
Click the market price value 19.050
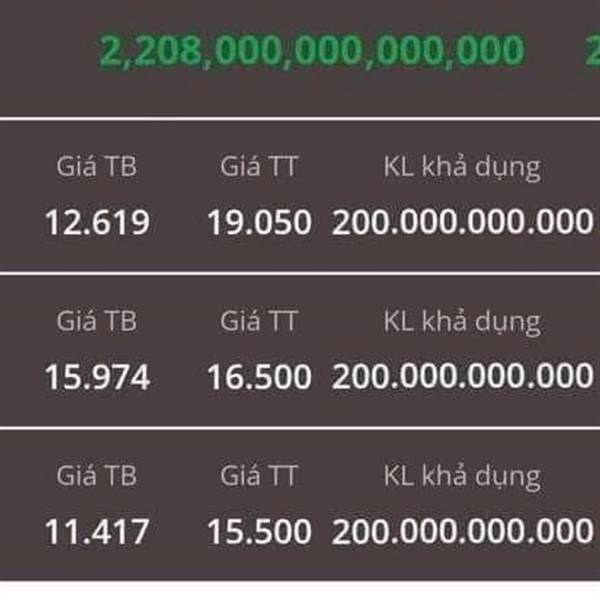click(x=259, y=222)
